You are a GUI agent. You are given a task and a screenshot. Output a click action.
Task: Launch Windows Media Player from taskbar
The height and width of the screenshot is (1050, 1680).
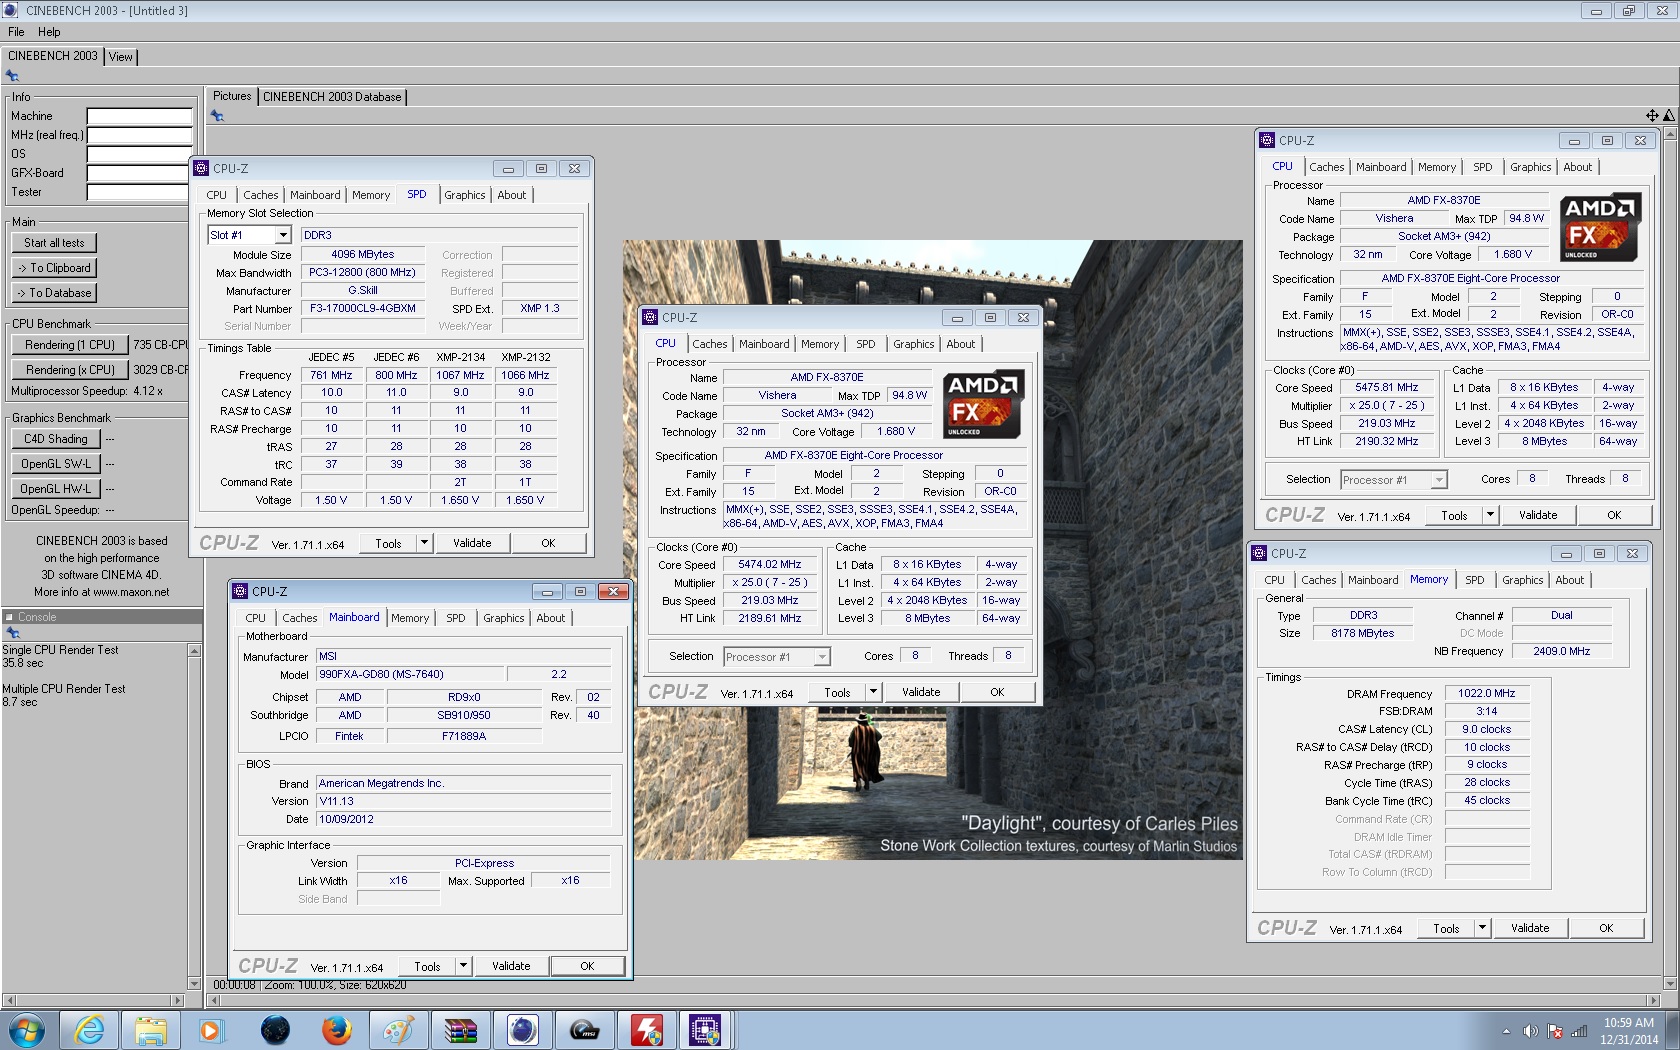pyautogui.click(x=211, y=1029)
